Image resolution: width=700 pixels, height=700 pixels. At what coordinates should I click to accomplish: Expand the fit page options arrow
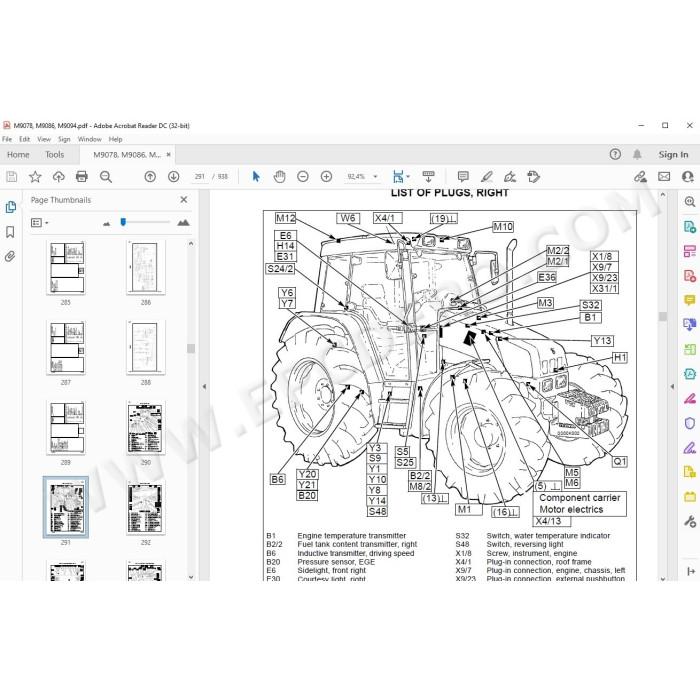[x=408, y=177]
